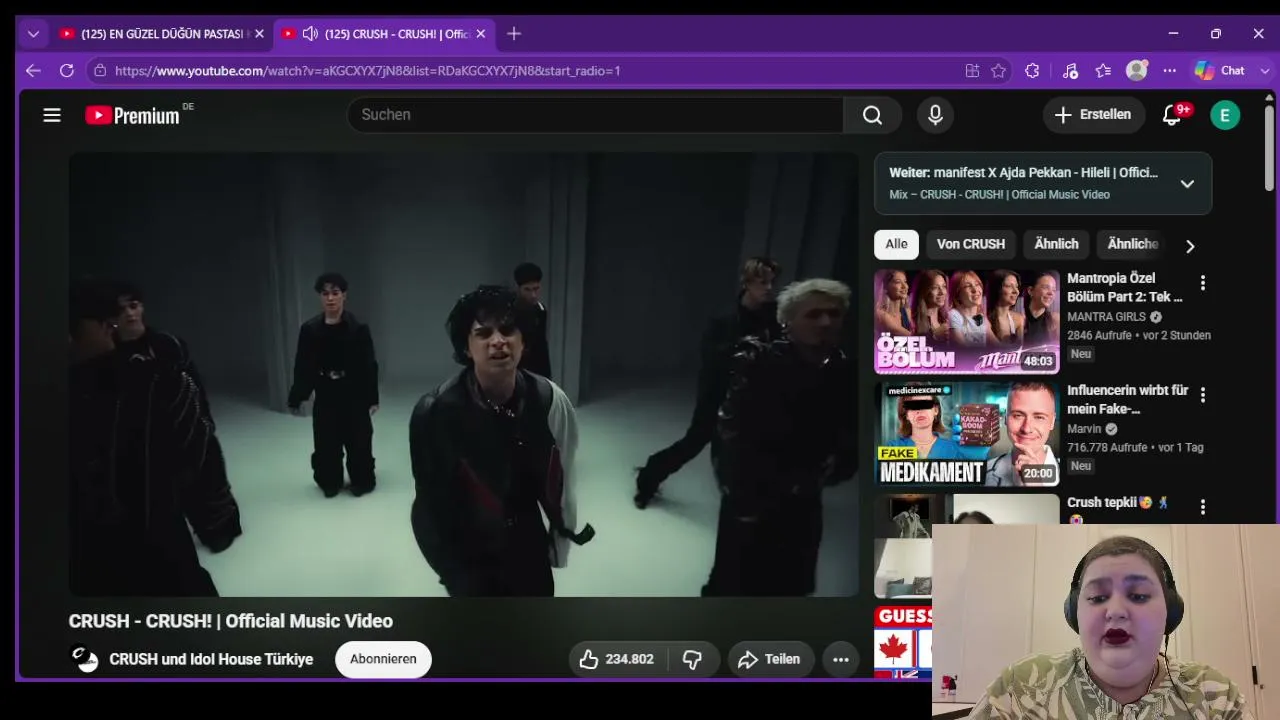The width and height of the screenshot is (1280, 720).
Task: Focus the browser address bar URL
Action: click(367, 71)
